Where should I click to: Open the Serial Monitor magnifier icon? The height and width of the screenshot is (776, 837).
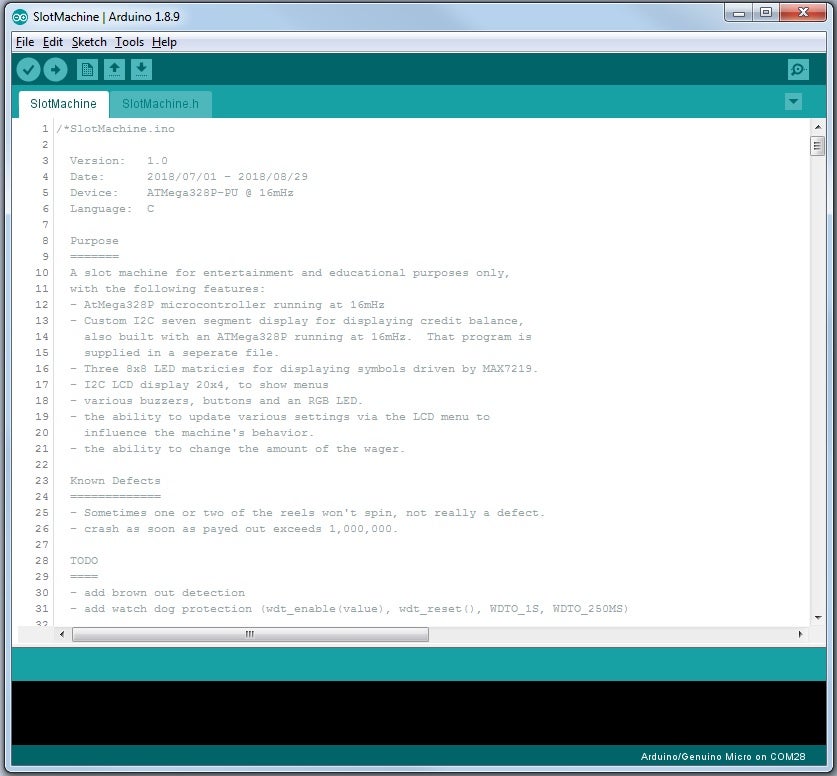[x=798, y=69]
